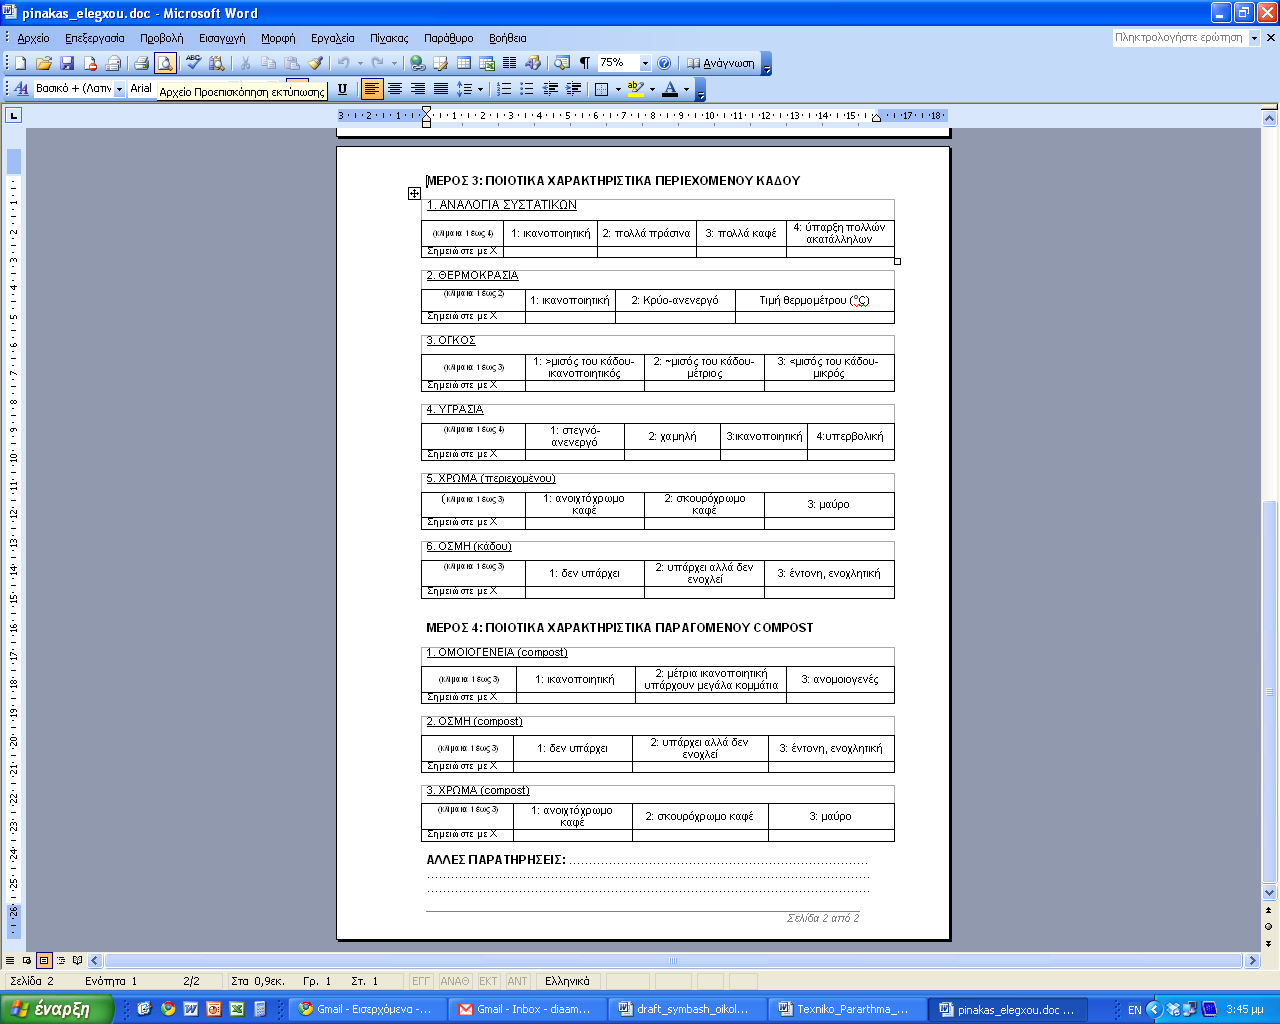Click the Line Spacing icon
Image resolution: width=1280 pixels, height=1024 pixels.
(464, 89)
